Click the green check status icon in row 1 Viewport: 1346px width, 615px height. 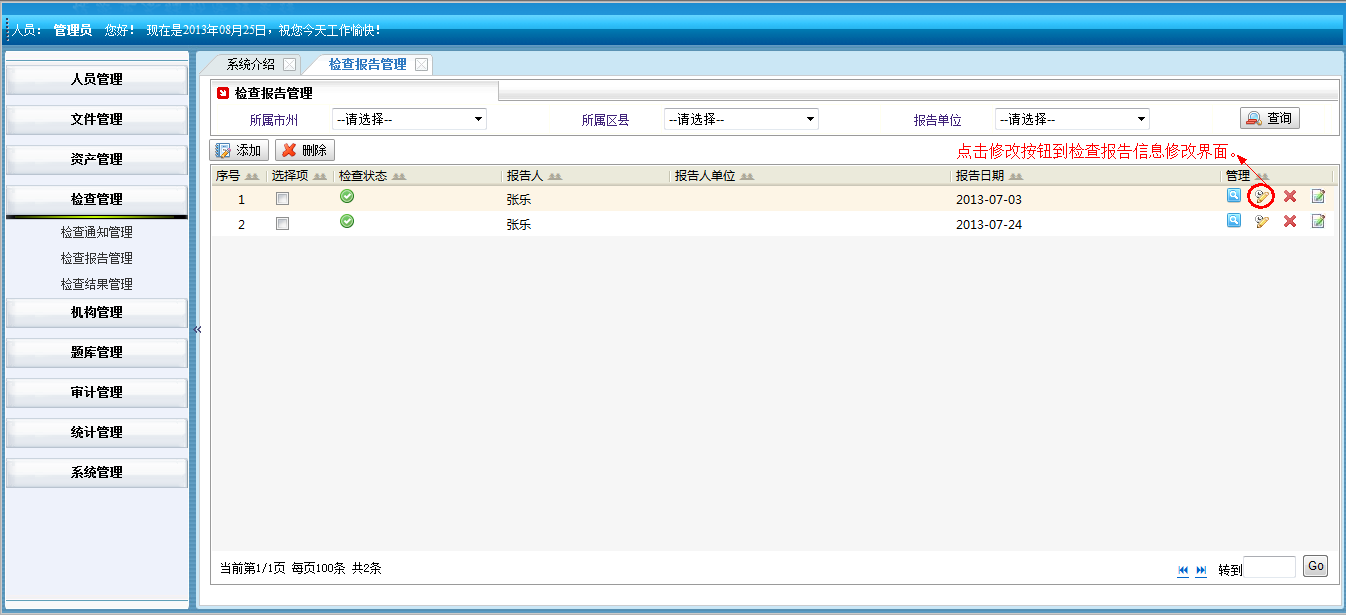tap(347, 196)
